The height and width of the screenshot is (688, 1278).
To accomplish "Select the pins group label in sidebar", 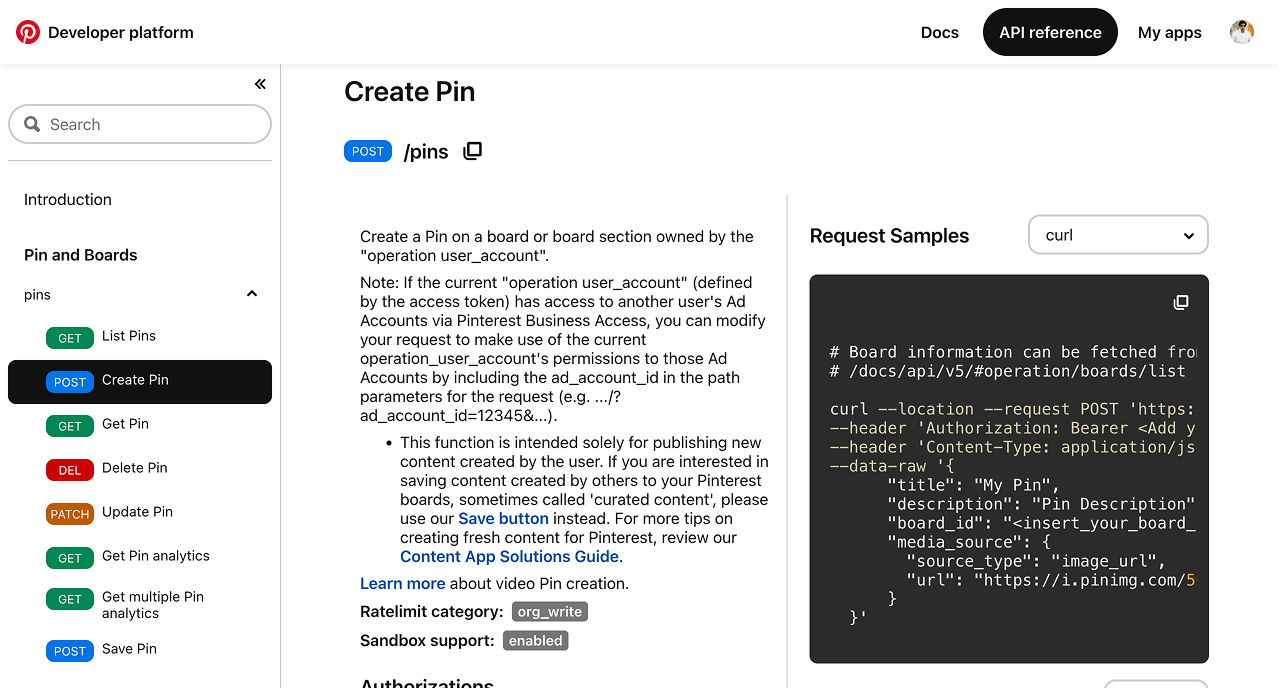I will point(37,295).
